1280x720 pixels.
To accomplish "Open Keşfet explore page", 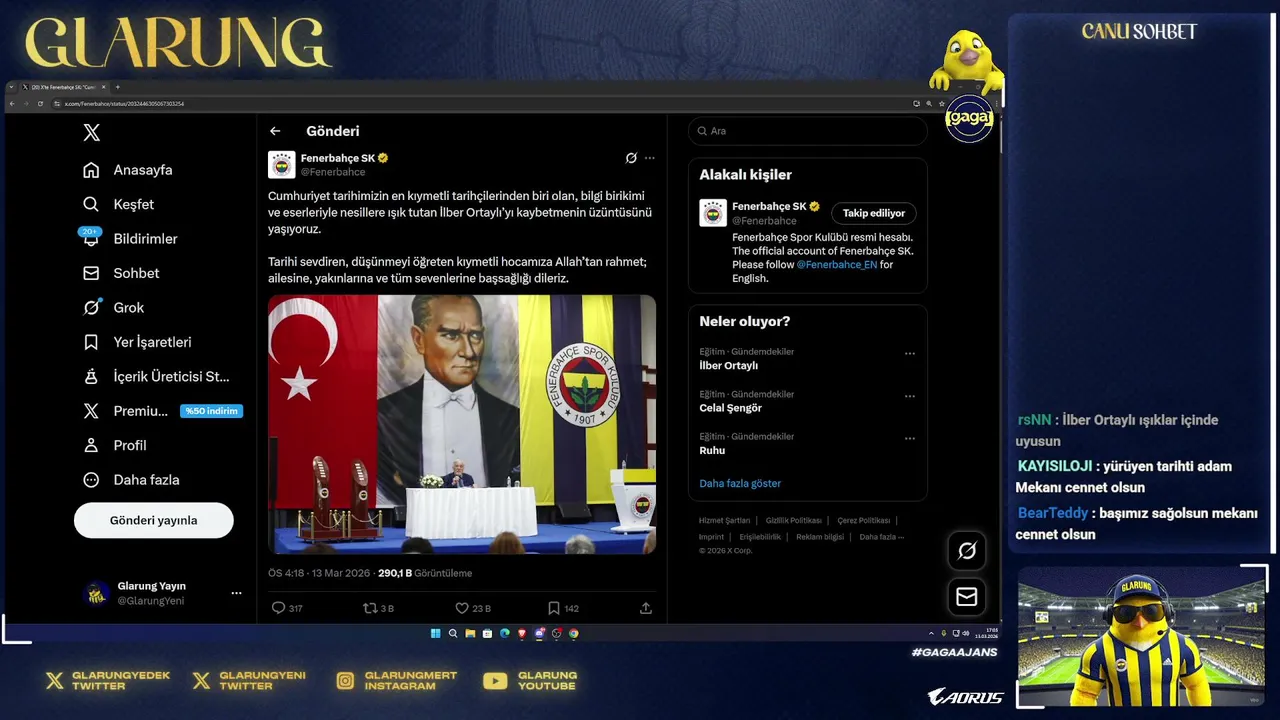I will 118,204.
